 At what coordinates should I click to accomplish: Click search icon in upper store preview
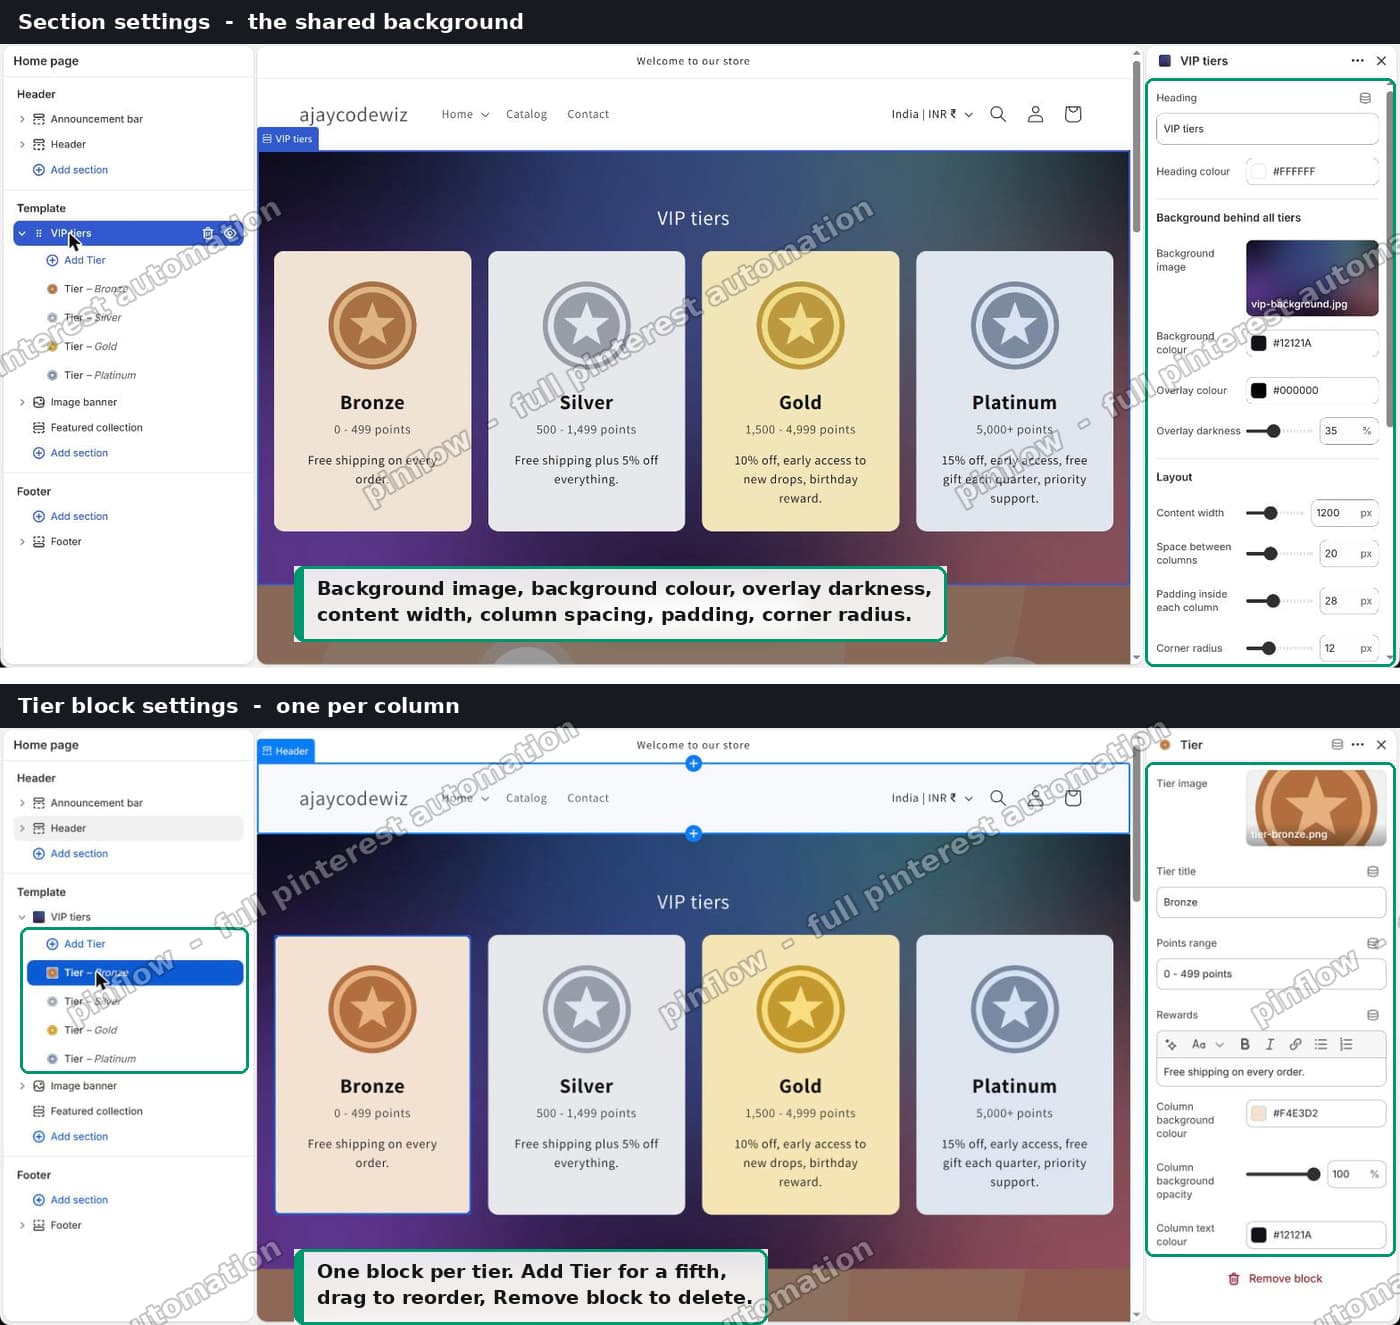[x=998, y=114]
